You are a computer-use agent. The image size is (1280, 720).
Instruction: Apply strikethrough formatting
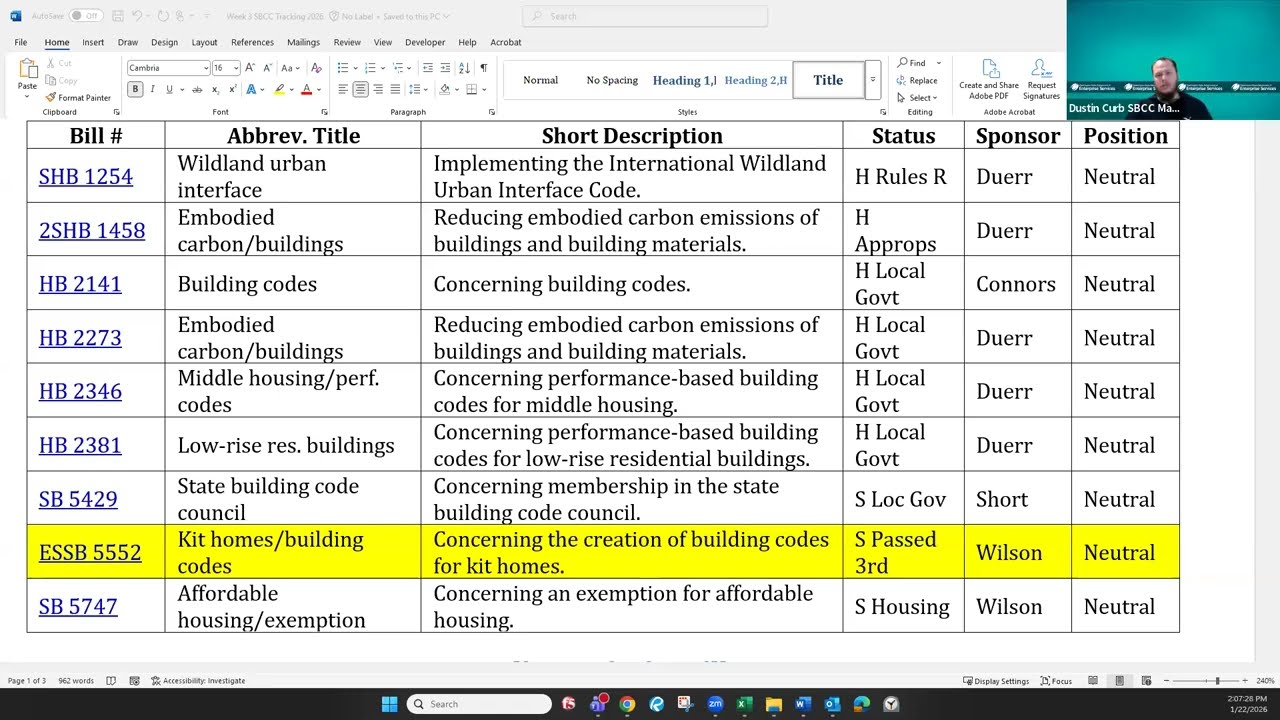tap(197, 90)
